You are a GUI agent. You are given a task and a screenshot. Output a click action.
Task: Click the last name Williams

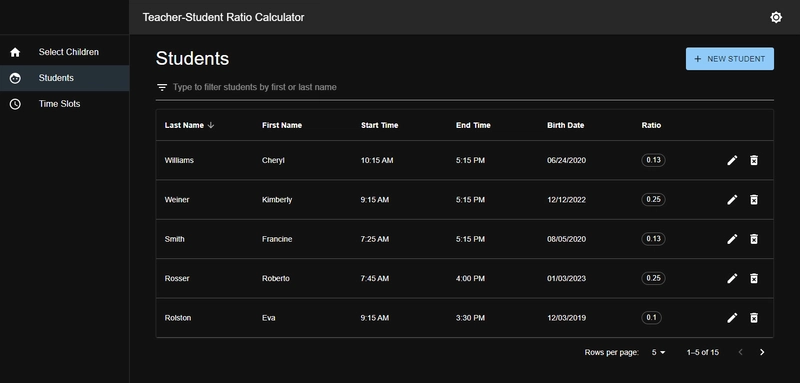pyautogui.click(x=179, y=160)
